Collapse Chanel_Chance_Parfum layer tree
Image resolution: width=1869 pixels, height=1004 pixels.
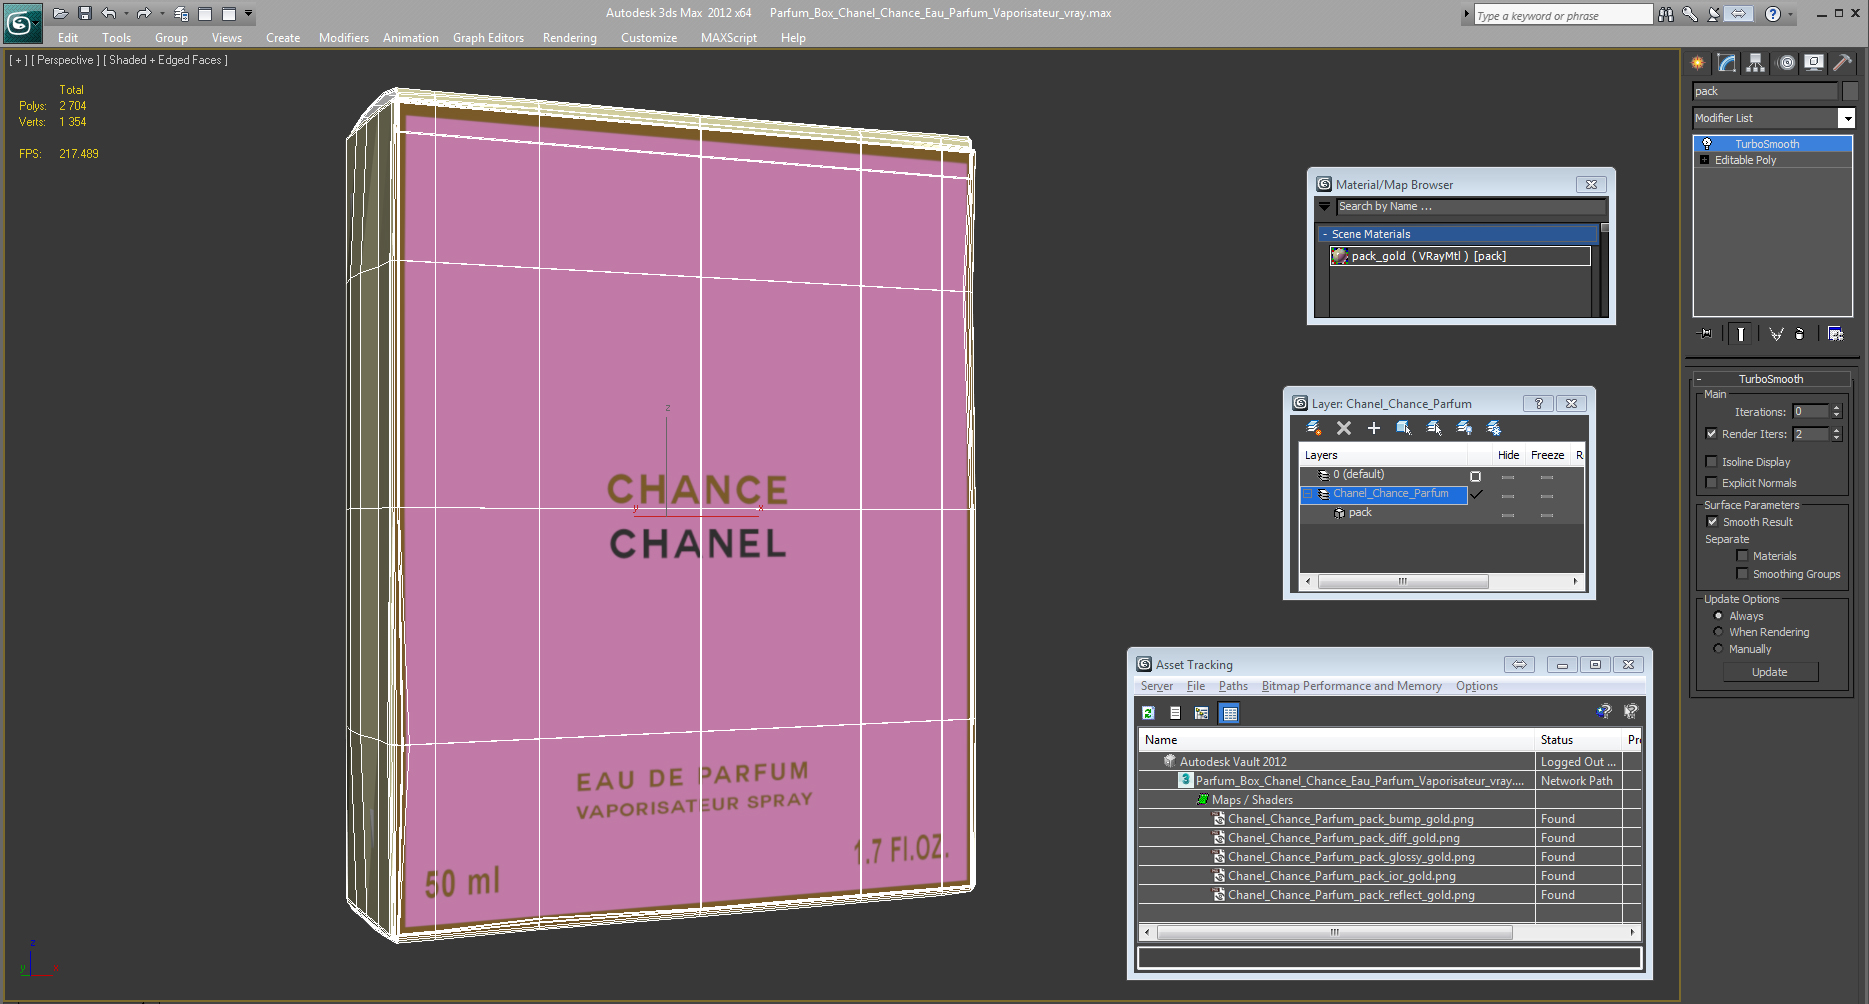point(1307,494)
